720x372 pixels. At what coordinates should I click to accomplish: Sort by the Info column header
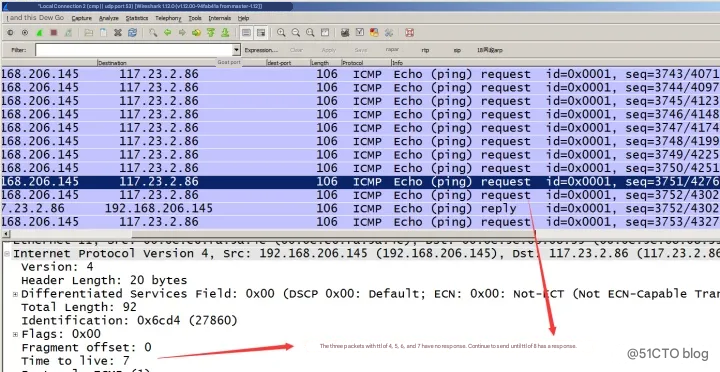[x=555, y=63]
